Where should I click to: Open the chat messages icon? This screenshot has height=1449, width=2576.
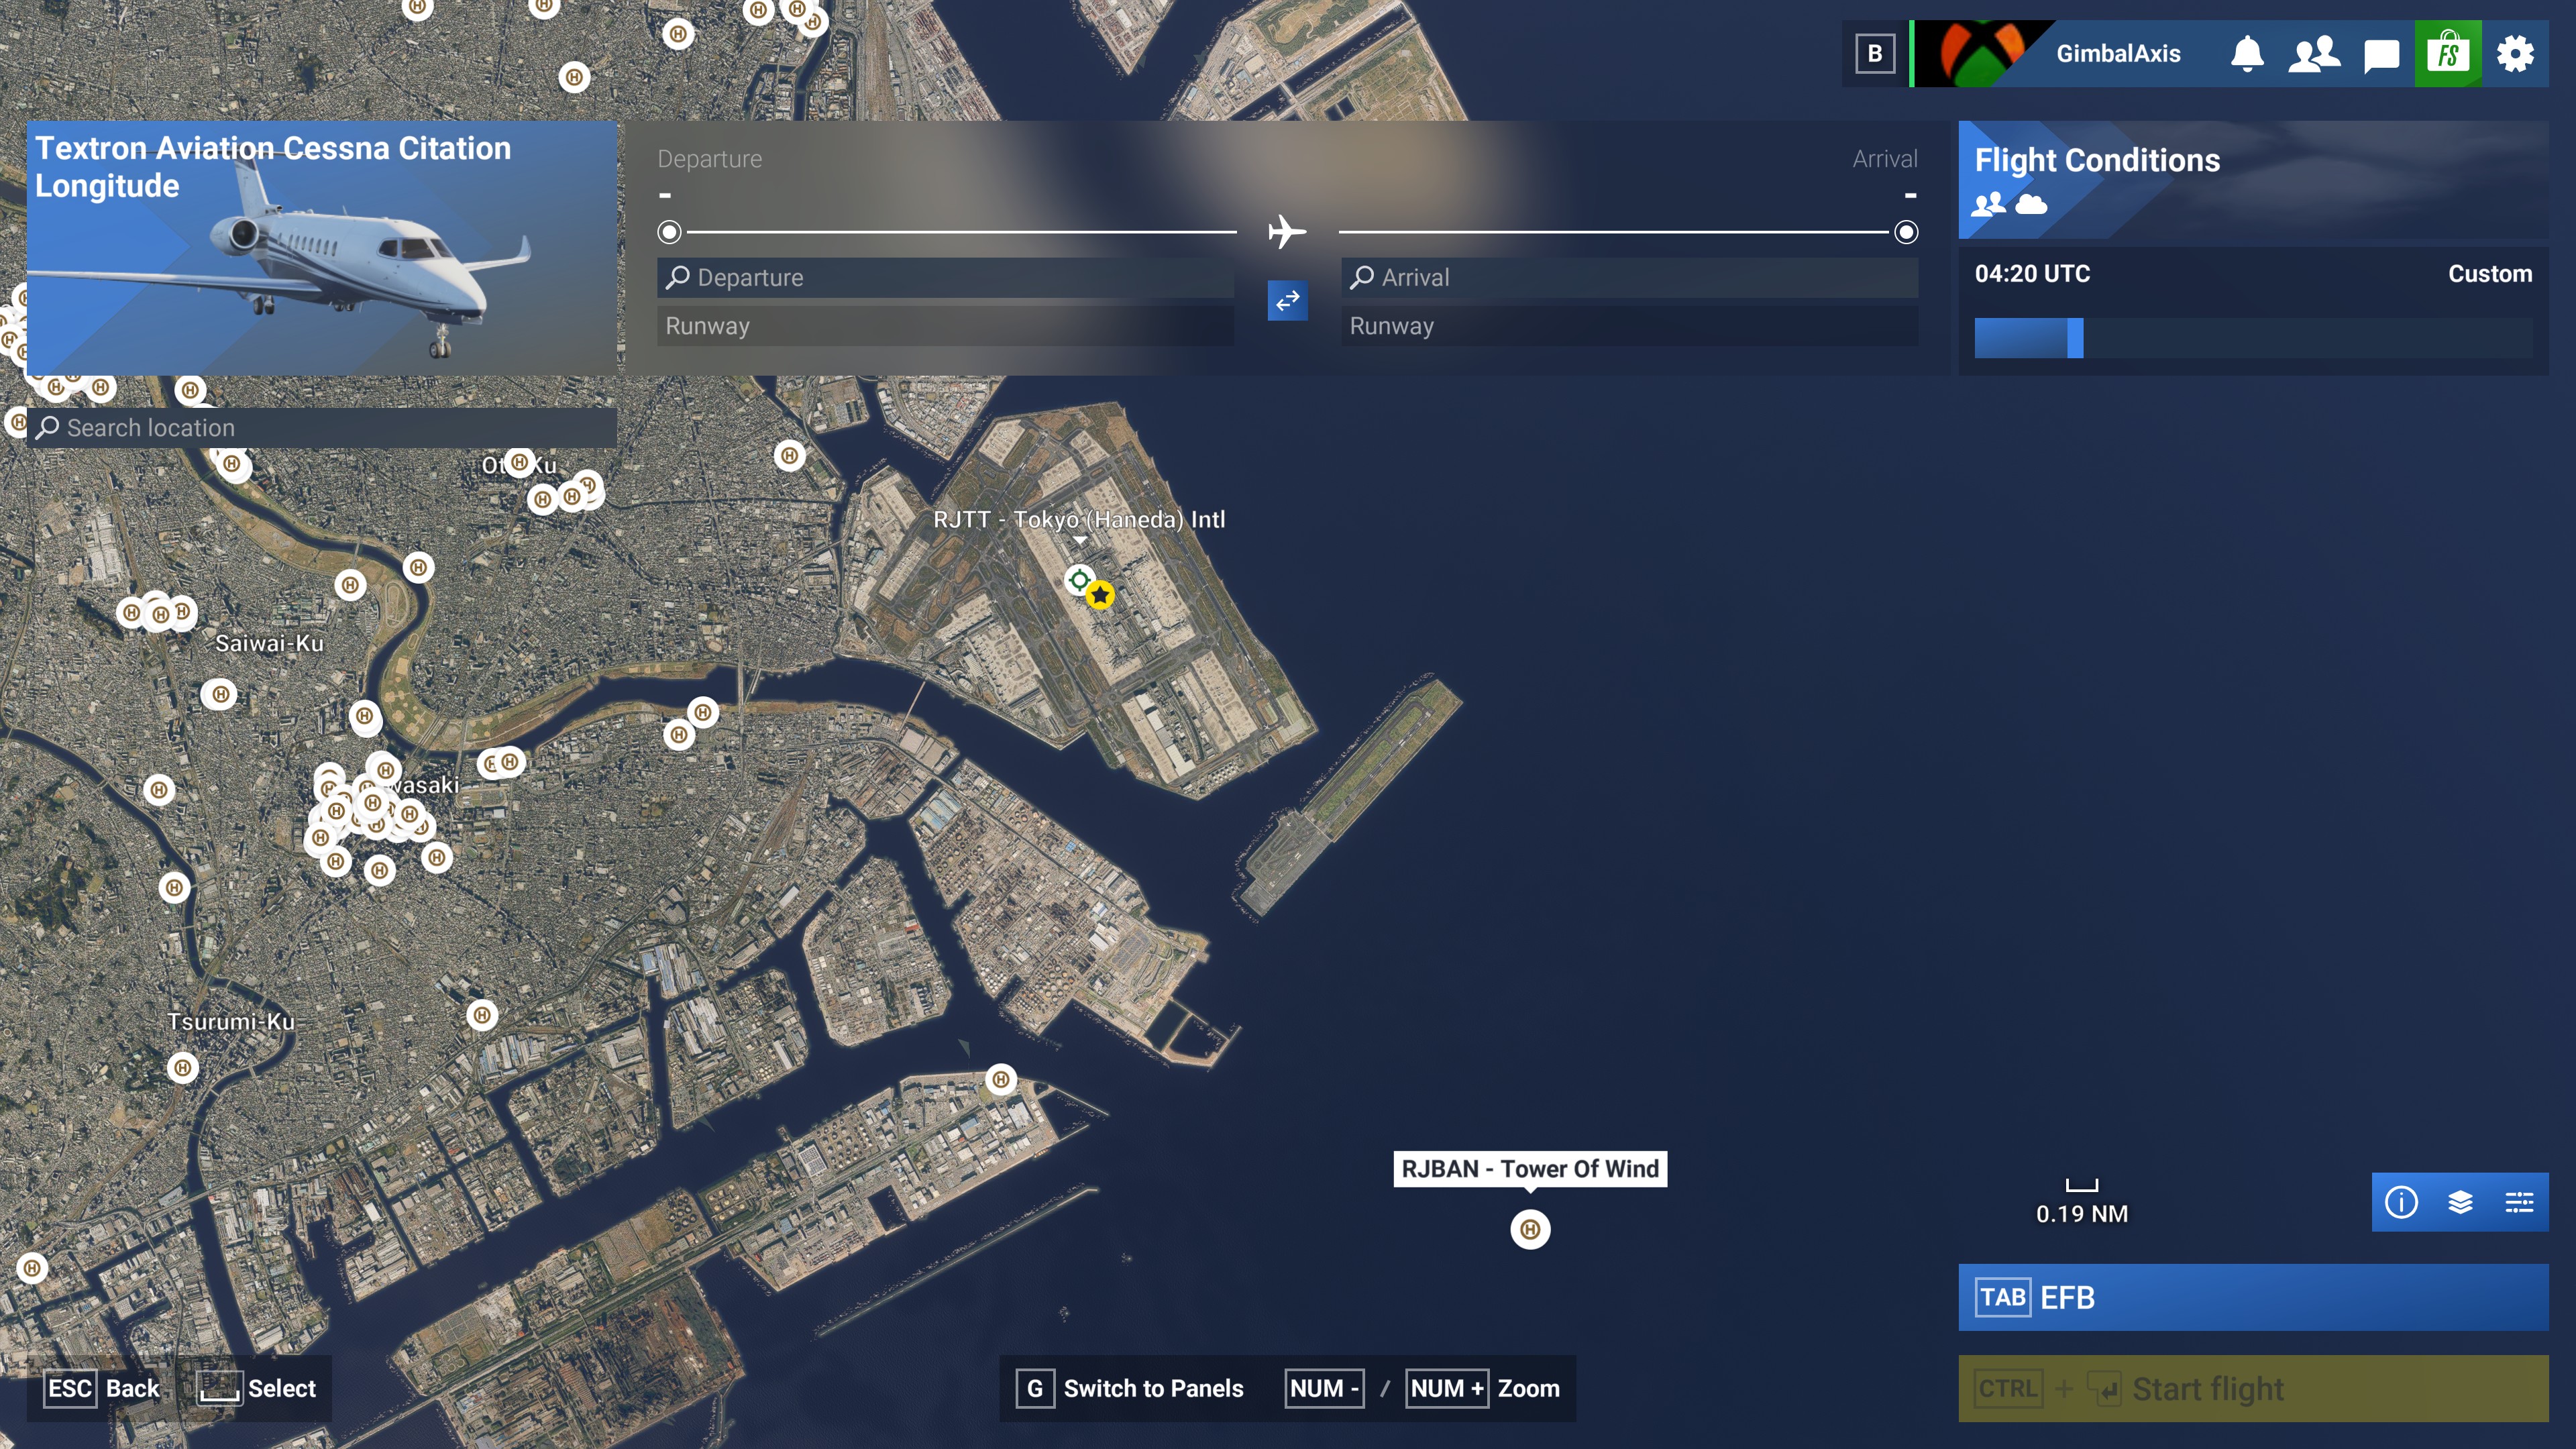[2381, 54]
